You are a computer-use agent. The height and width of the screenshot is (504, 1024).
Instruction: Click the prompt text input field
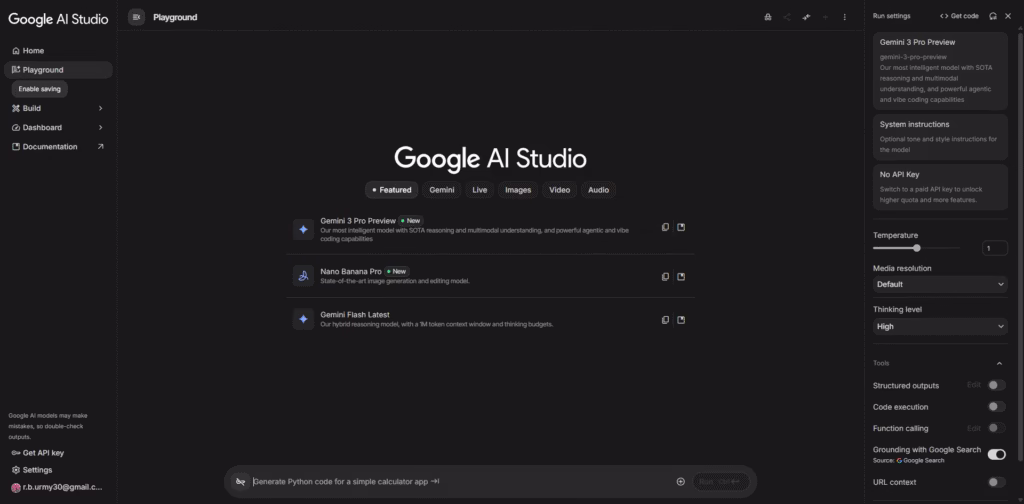[x=461, y=482]
